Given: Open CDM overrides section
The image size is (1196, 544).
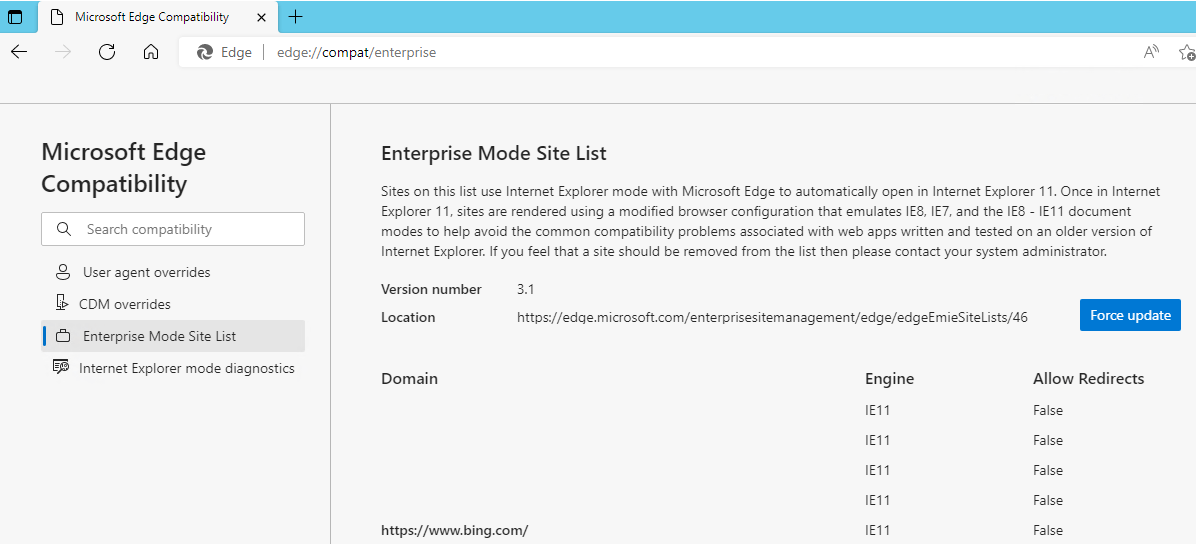Looking at the screenshot, I should (x=173, y=304).
